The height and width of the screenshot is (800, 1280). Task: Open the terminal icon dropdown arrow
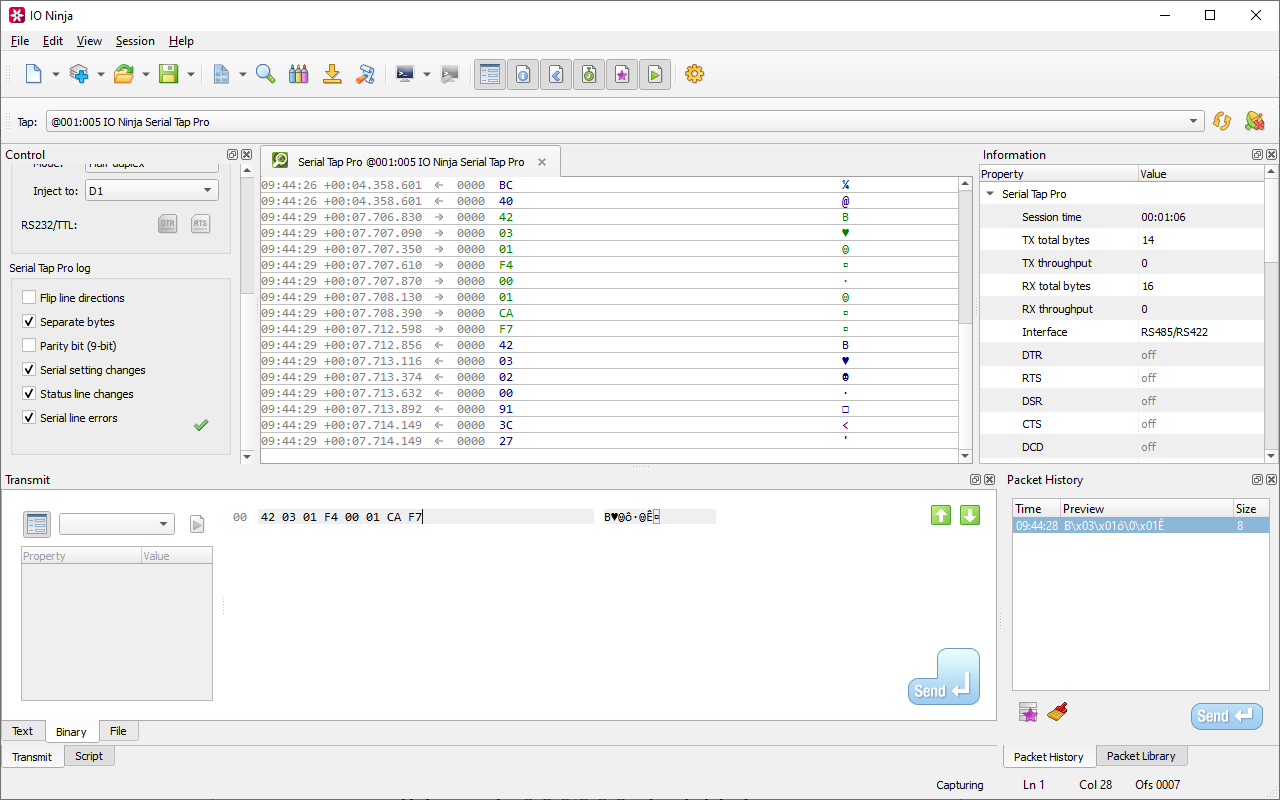click(426, 74)
